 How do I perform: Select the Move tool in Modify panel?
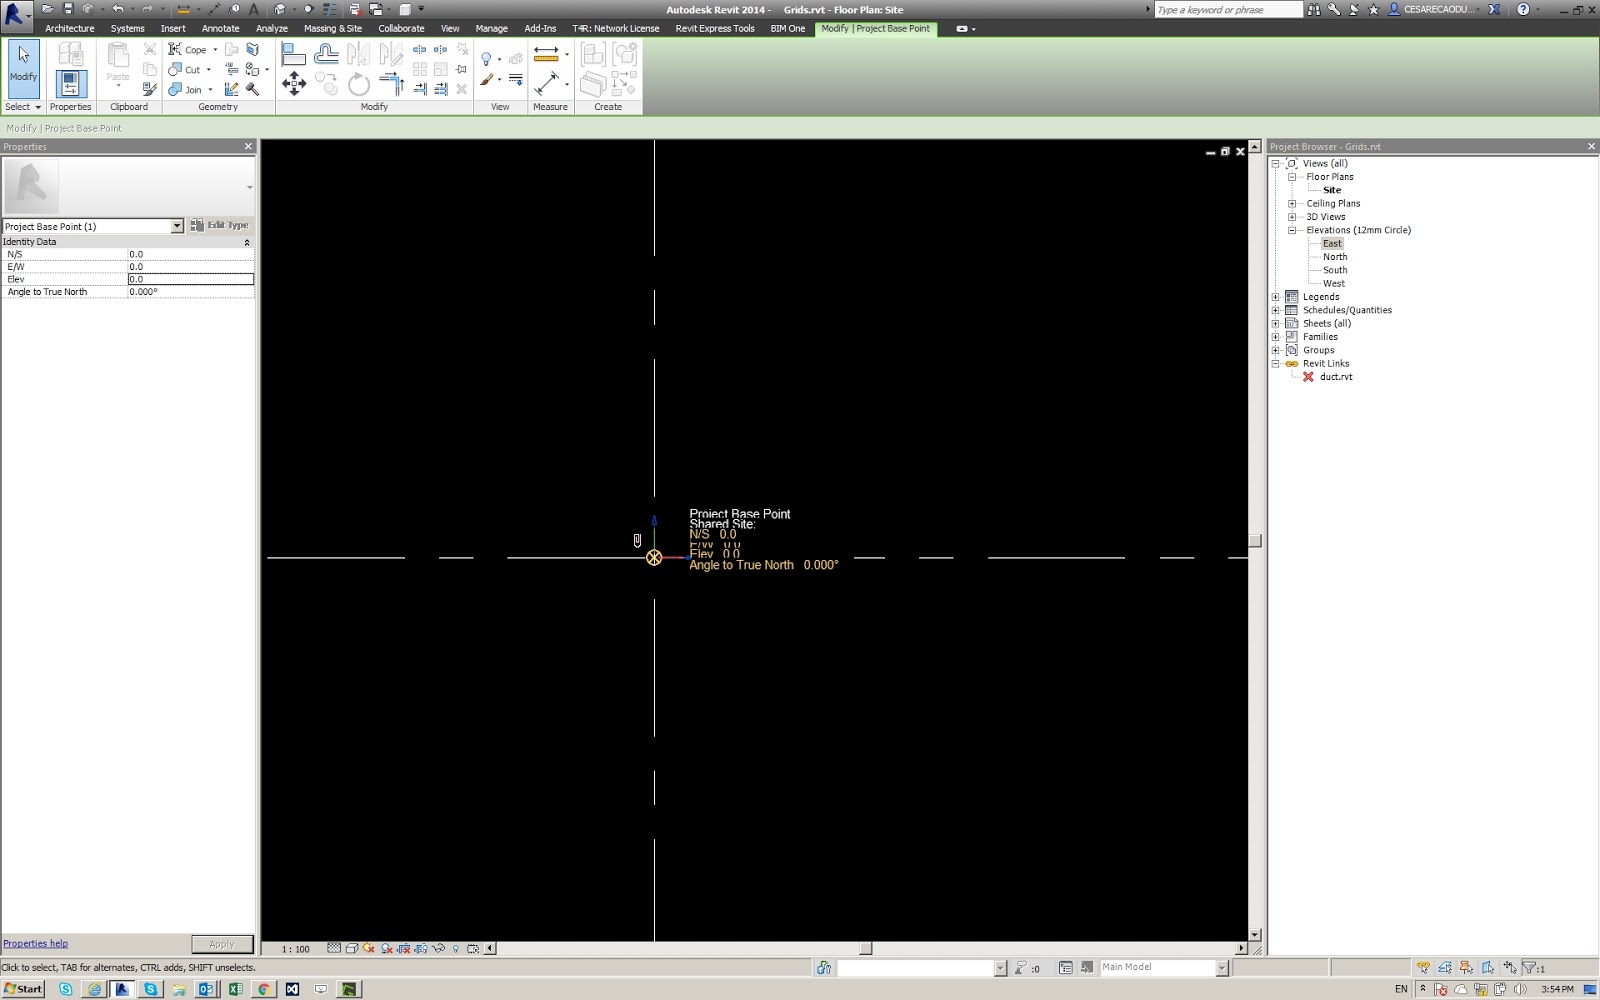click(x=294, y=83)
